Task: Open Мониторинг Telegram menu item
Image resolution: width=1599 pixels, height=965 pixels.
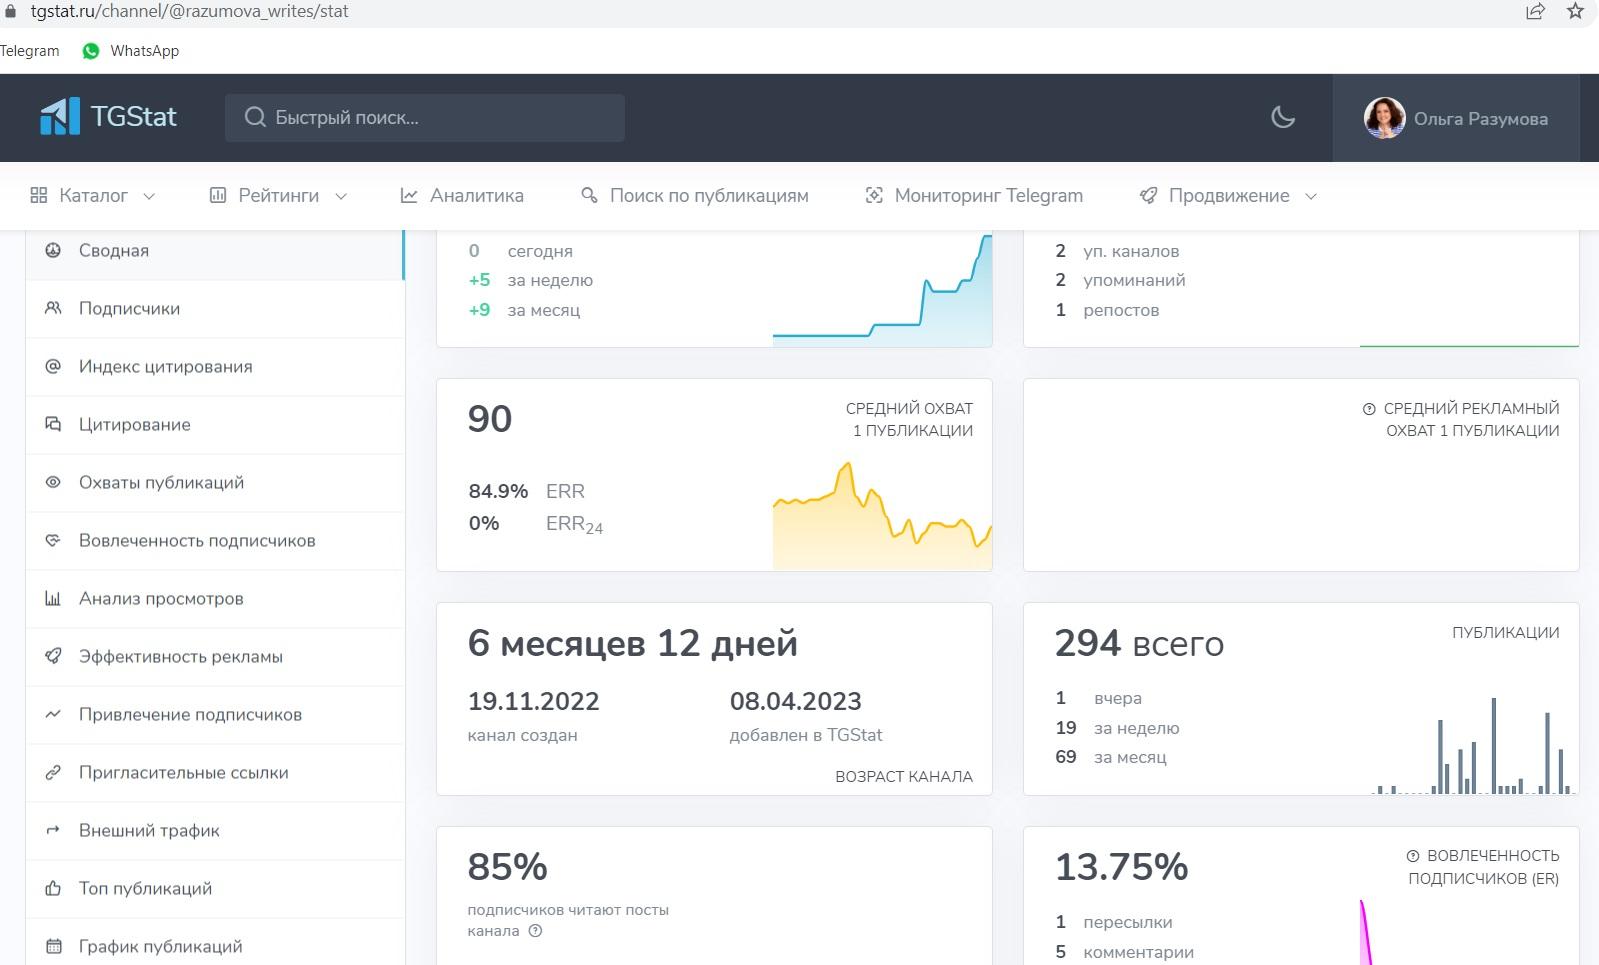Action: coord(974,196)
